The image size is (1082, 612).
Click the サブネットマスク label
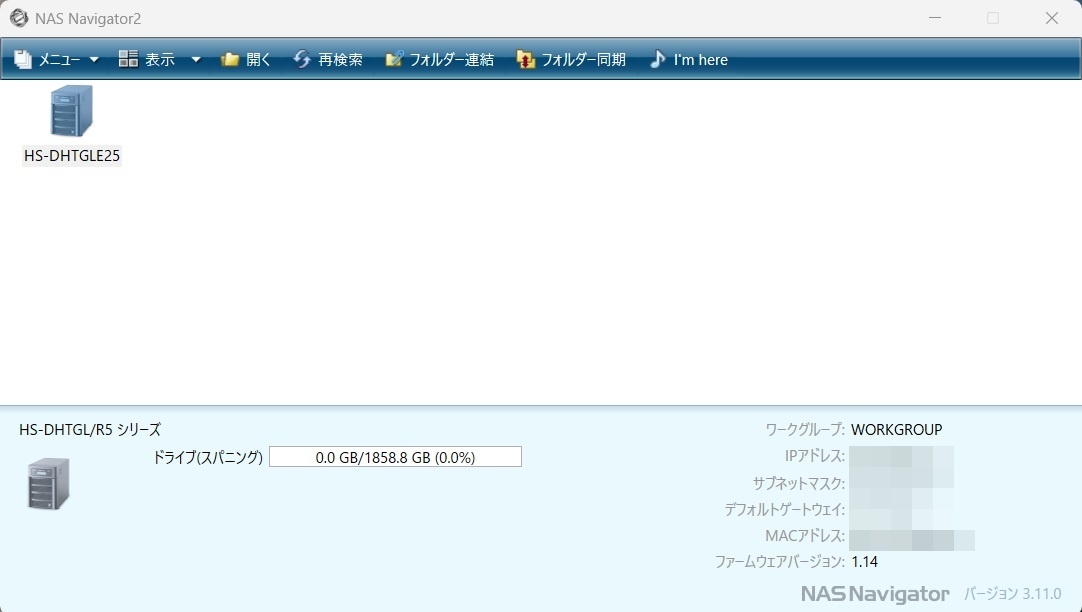[x=798, y=483]
